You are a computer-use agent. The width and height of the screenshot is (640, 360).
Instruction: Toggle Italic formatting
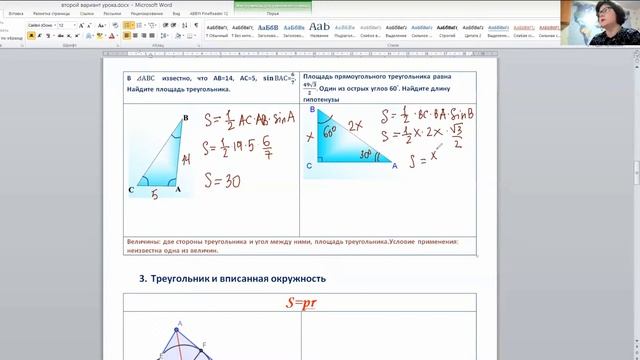tap(40, 36)
